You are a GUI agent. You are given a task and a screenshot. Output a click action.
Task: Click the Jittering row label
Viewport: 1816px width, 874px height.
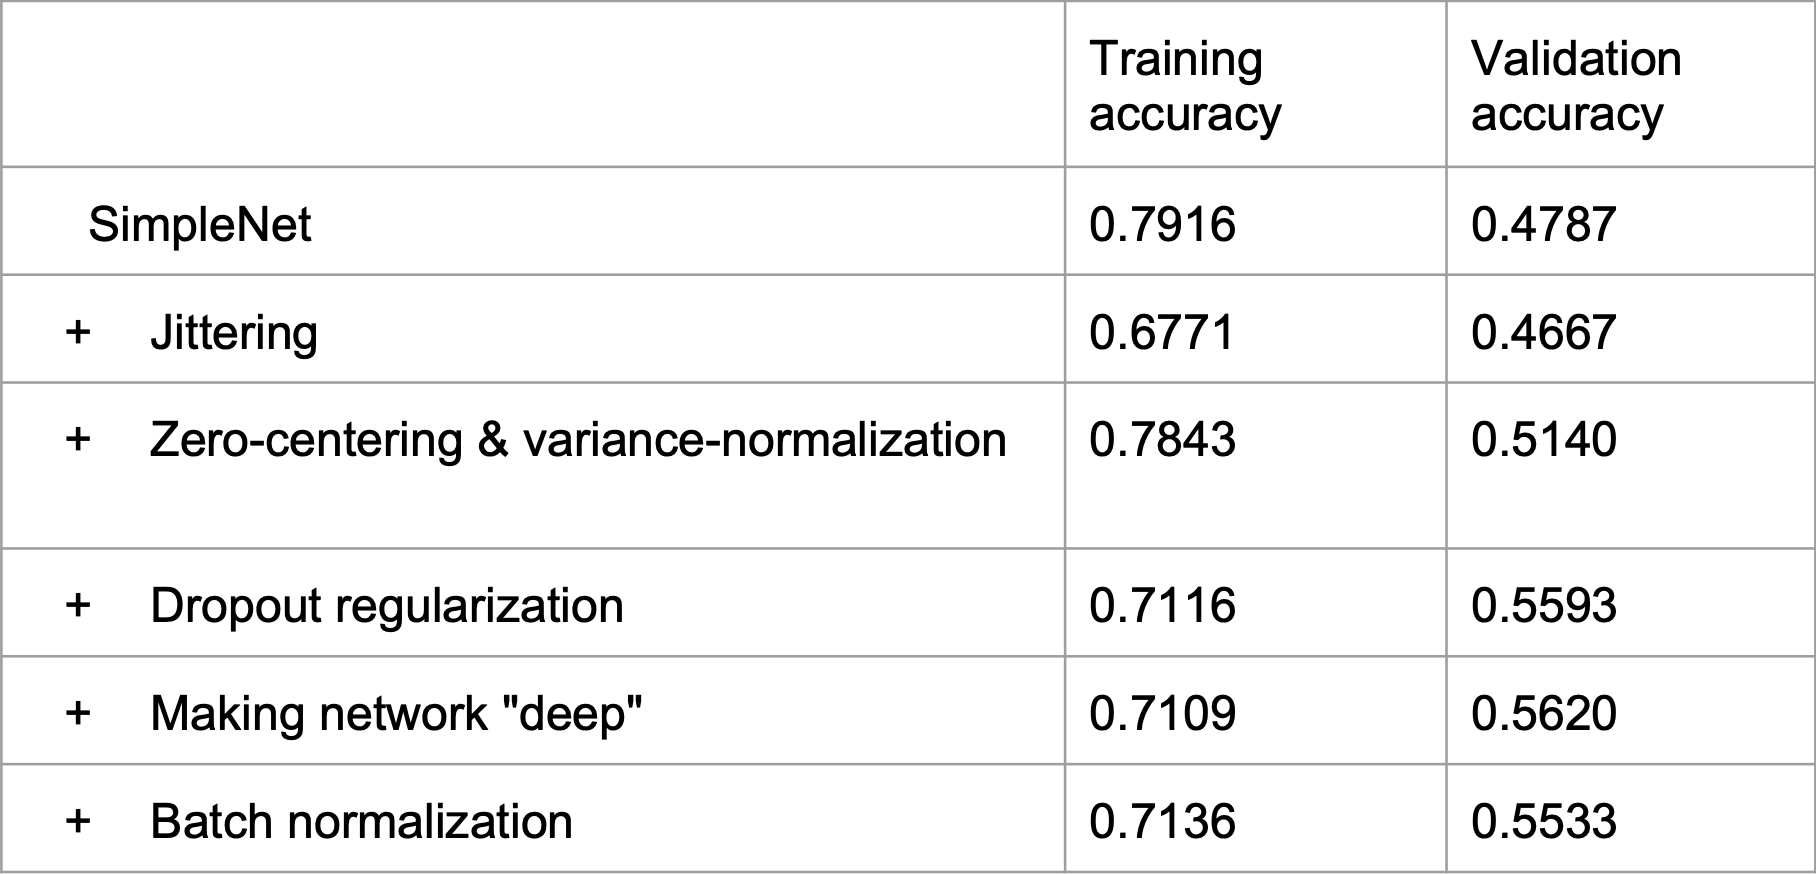[x=234, y=332]
